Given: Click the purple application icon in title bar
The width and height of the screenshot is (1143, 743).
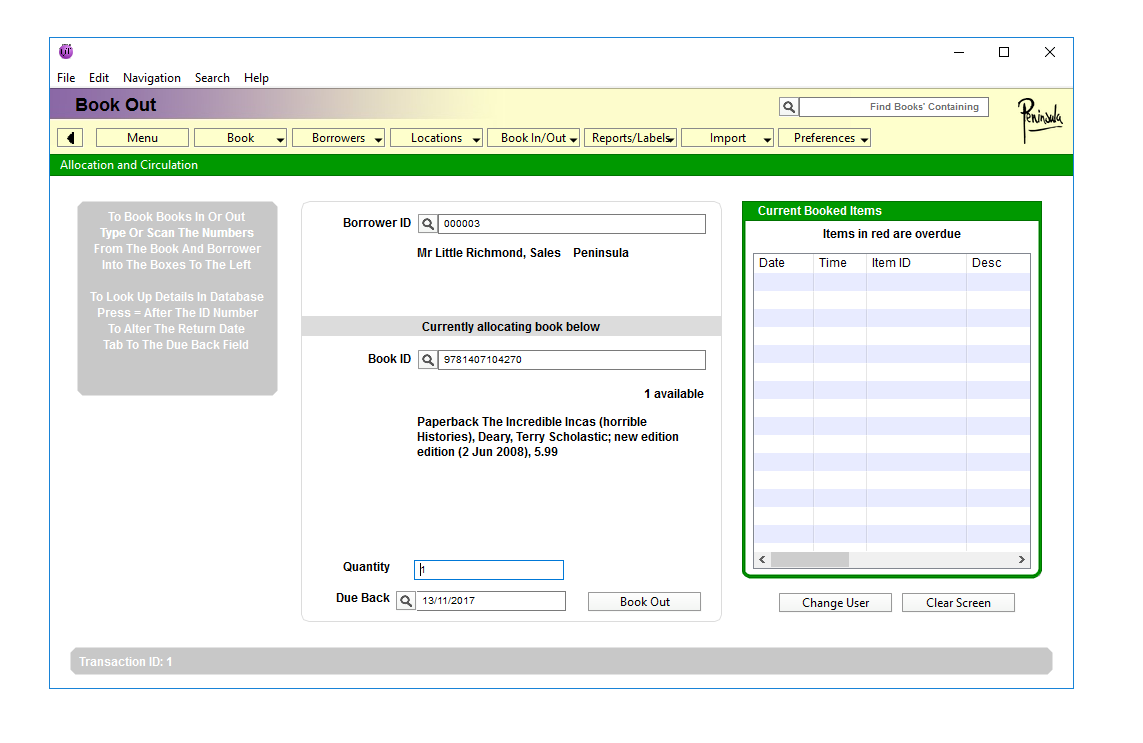Looking at the screenshot, I should [x=66, y=51].
